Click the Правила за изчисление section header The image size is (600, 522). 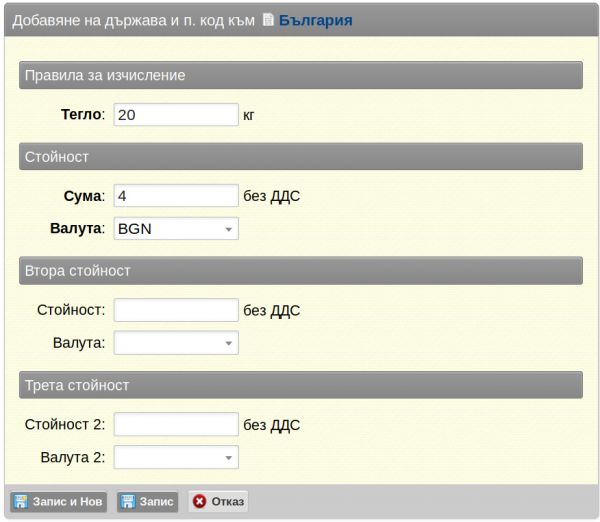point(300,76)
